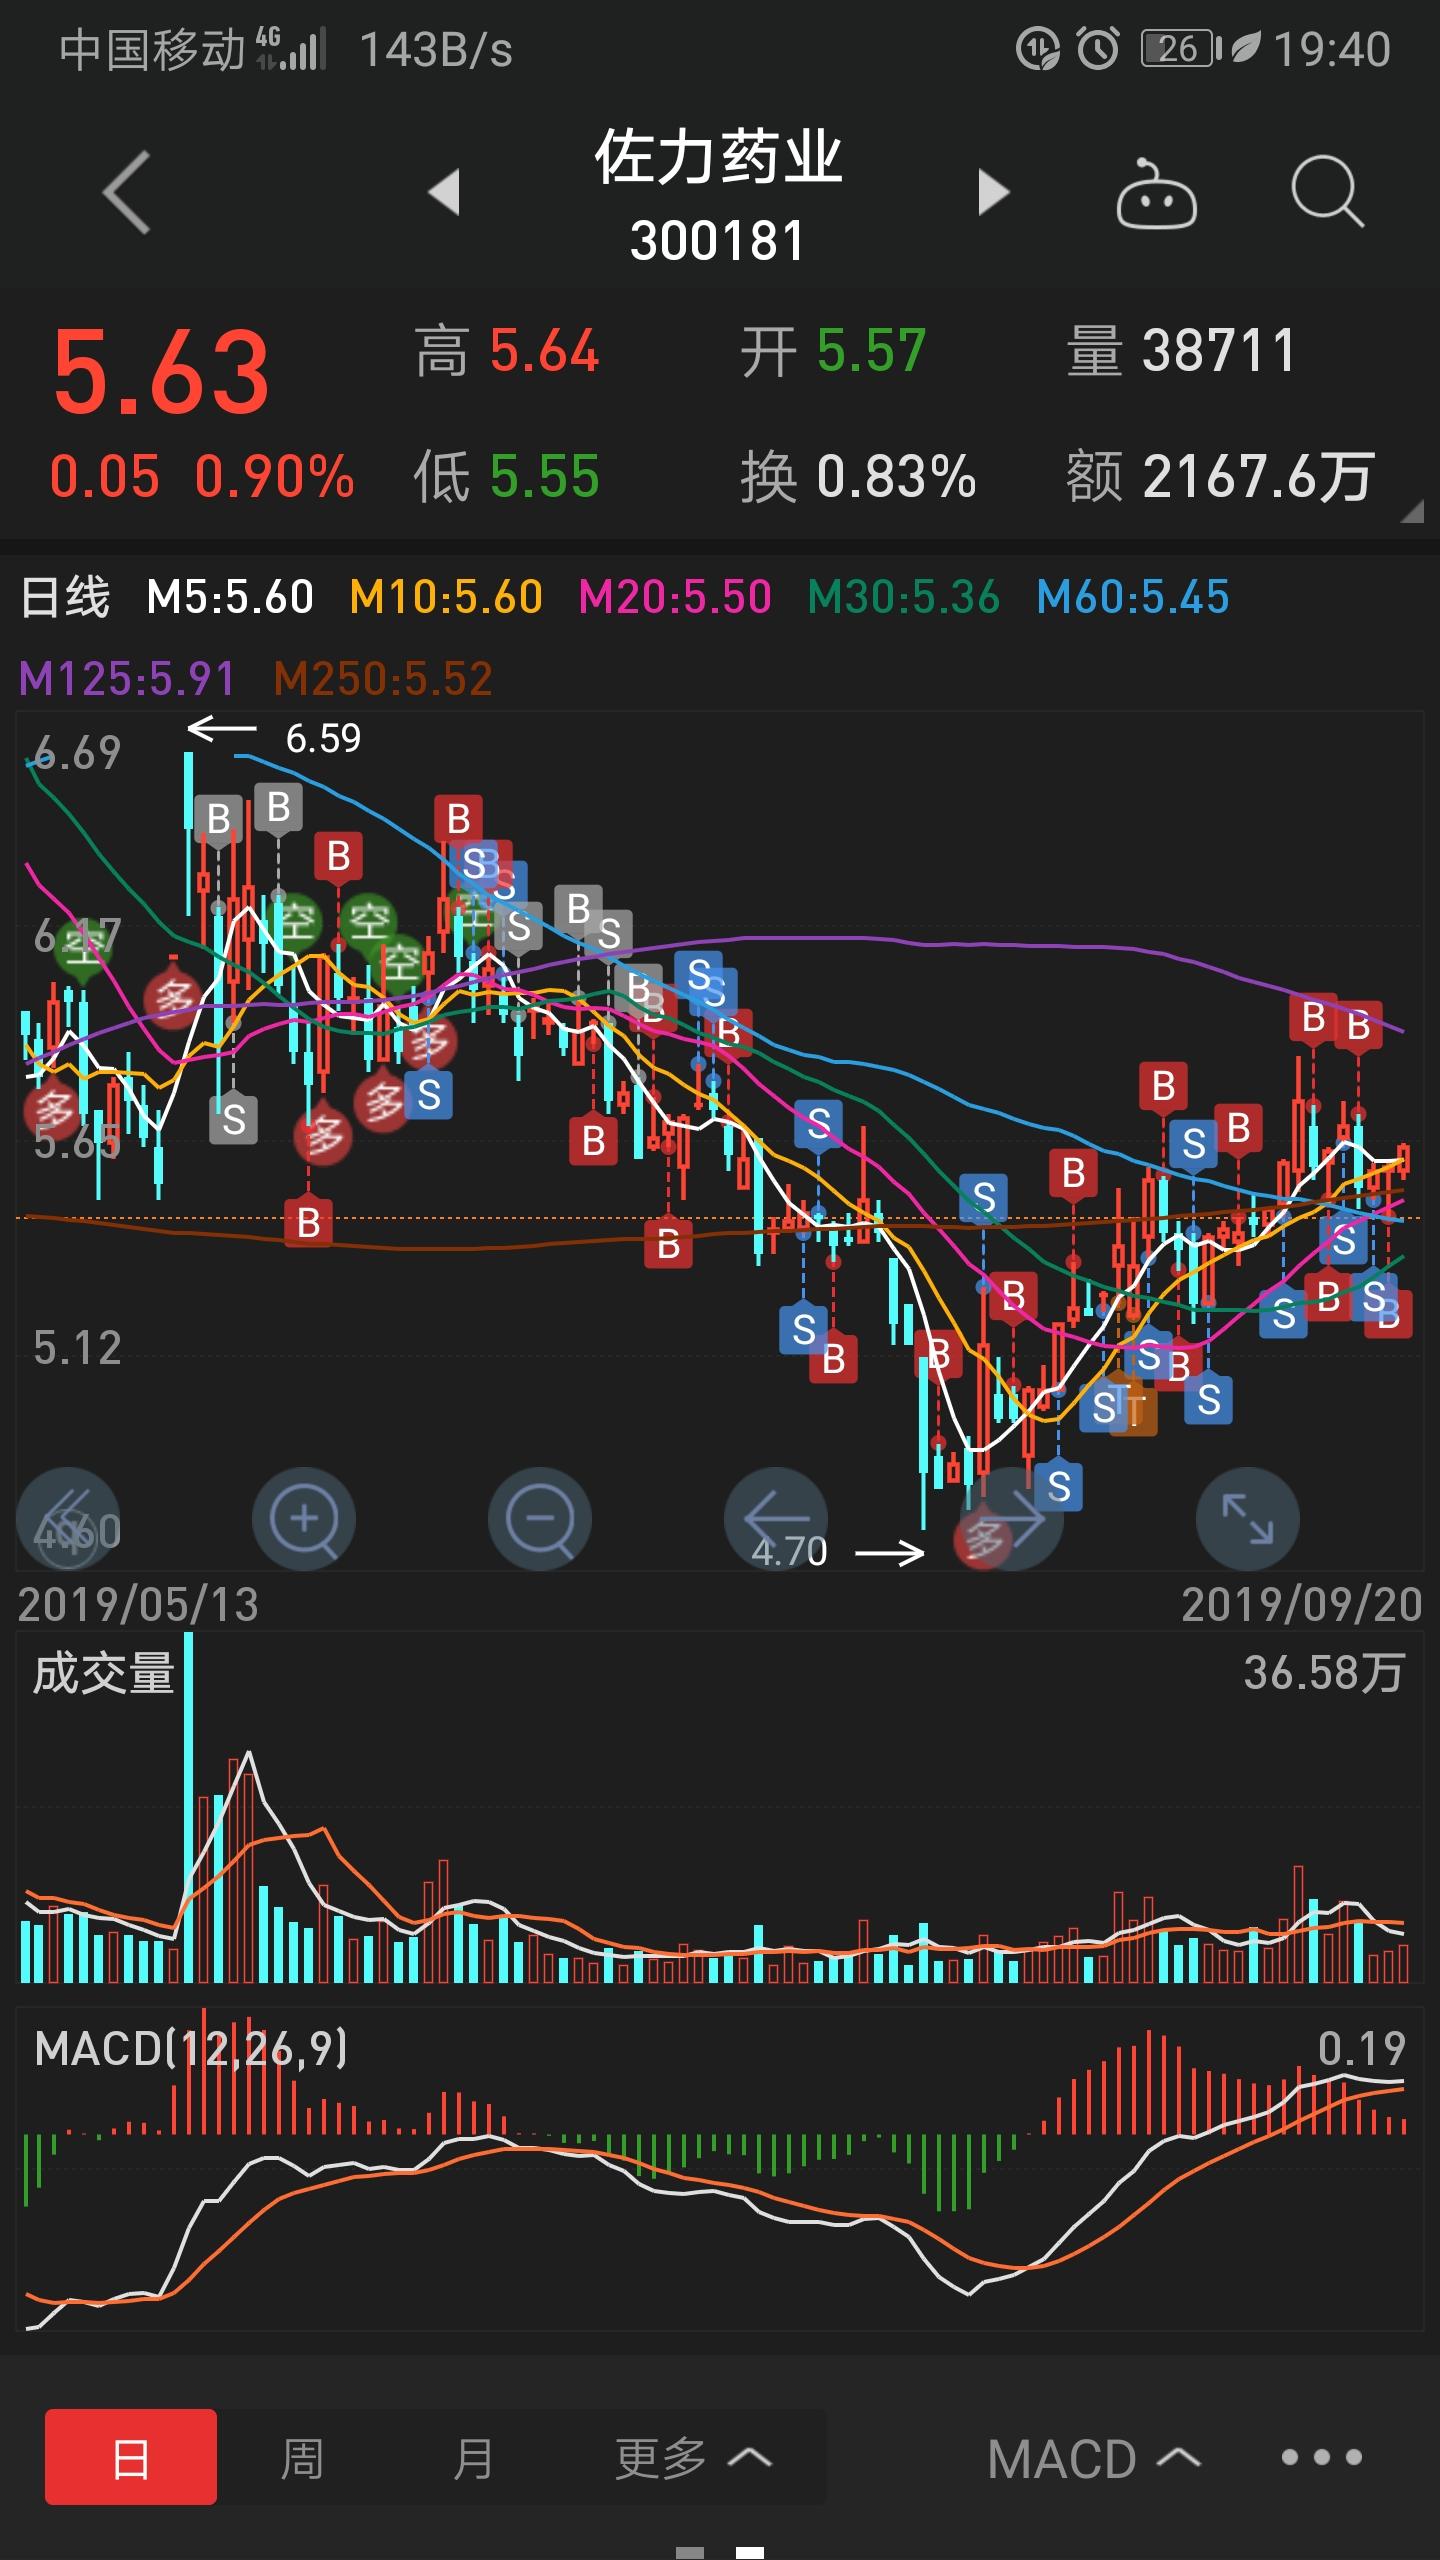Tap the 36.58万 volume scale value
Image resolution: width=1440 pixels, height=2560 pixels.
coord(1325,1672)
